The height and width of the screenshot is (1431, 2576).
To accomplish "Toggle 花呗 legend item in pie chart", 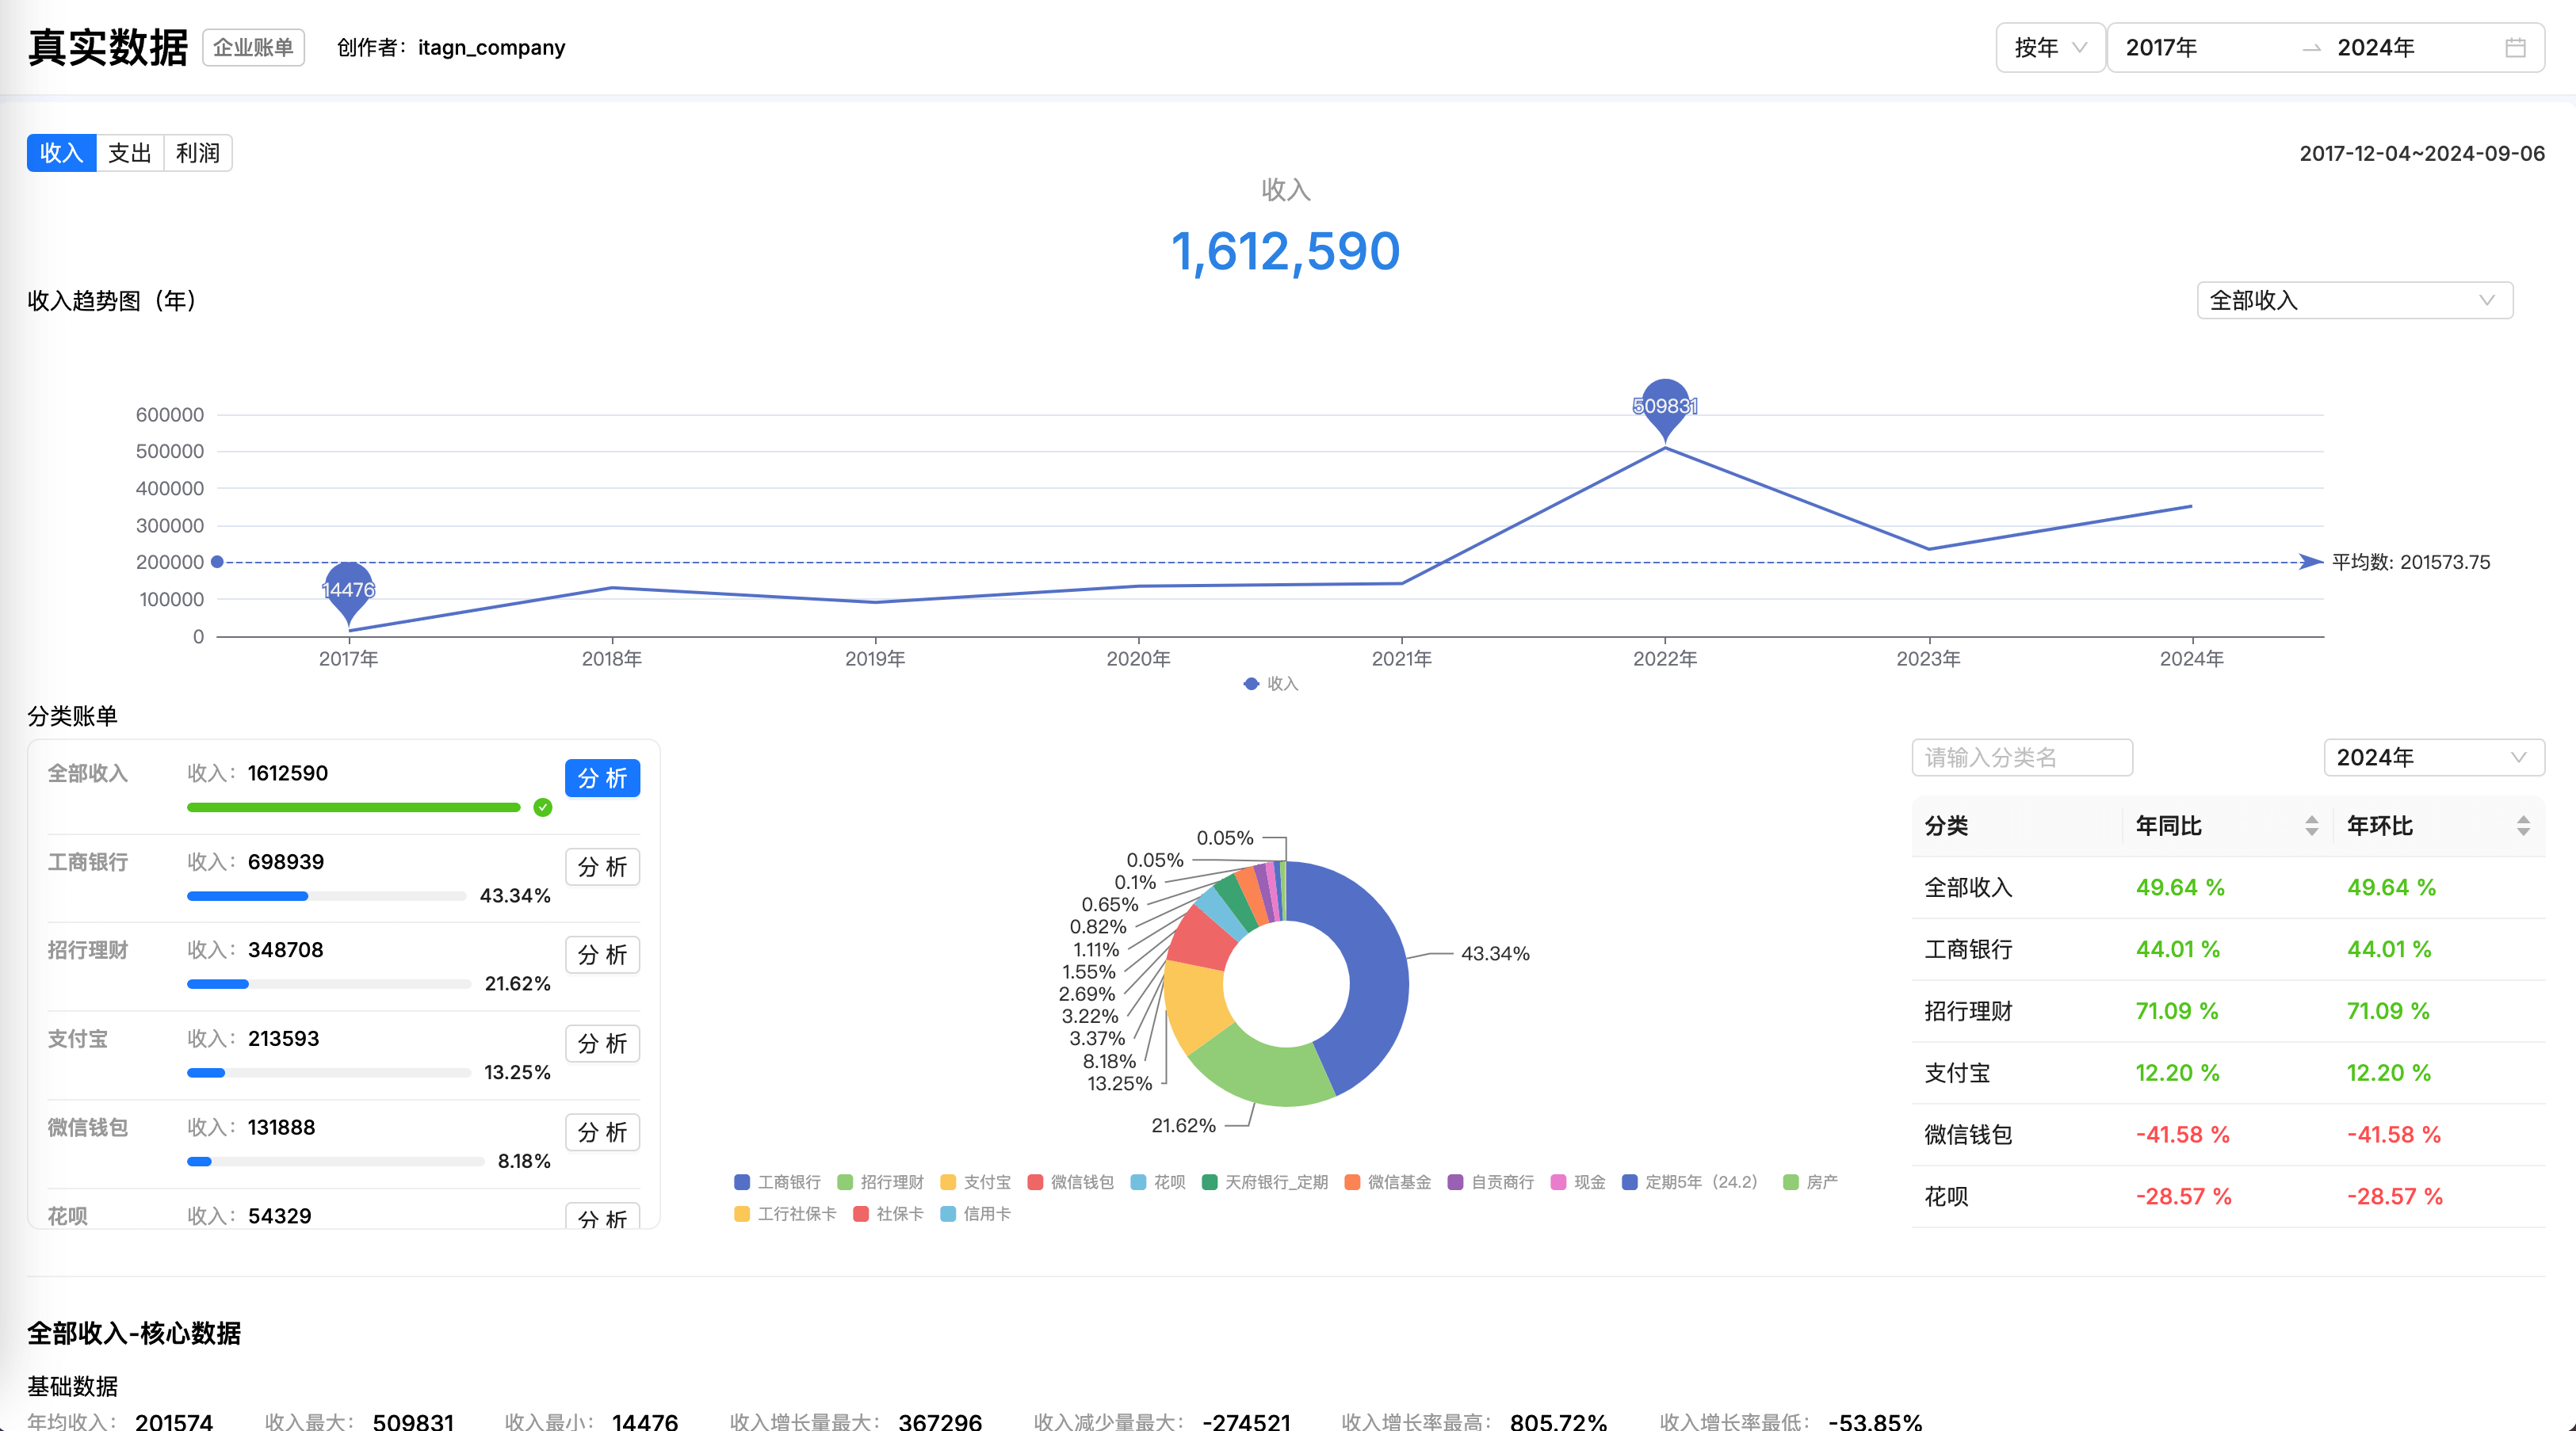I will click(x=1157, y=1182).
